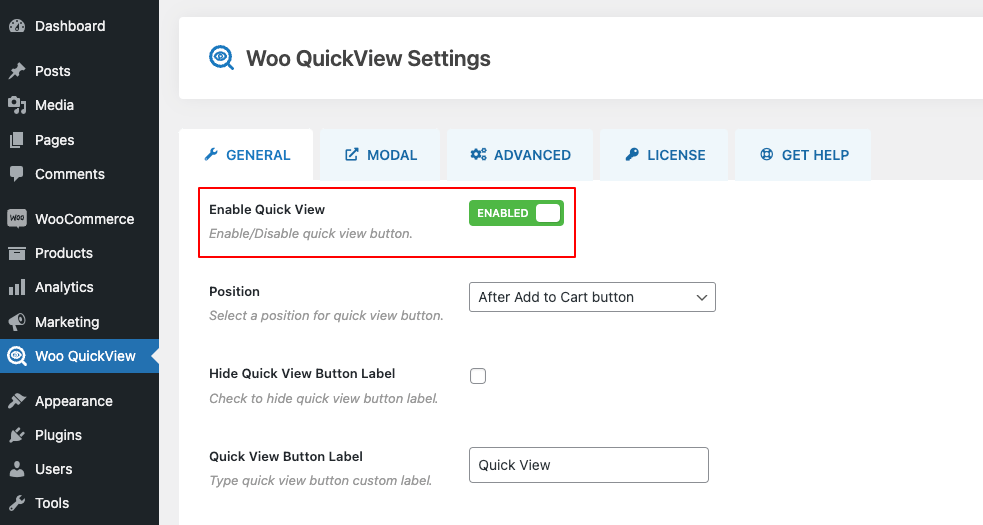Image resolution: width=983 pixels, height=525 pixels.
Task: Click the Plugins plug icon
Action: point(16,435)
